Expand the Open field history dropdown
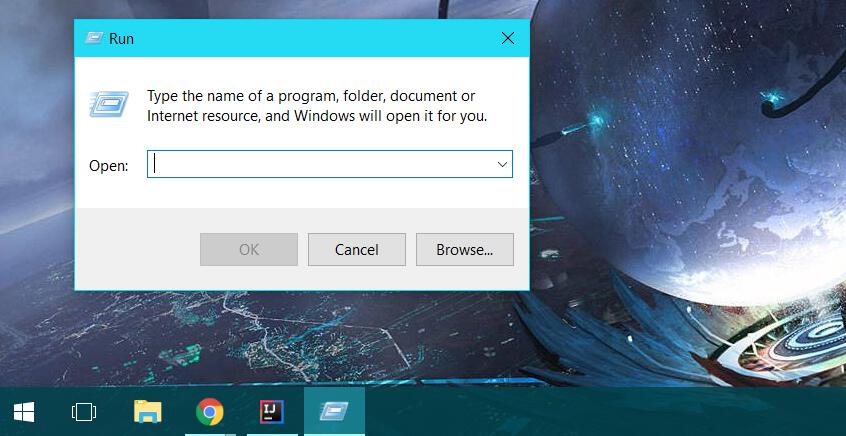Screen dimensions: 846x436 pos(502,164)
